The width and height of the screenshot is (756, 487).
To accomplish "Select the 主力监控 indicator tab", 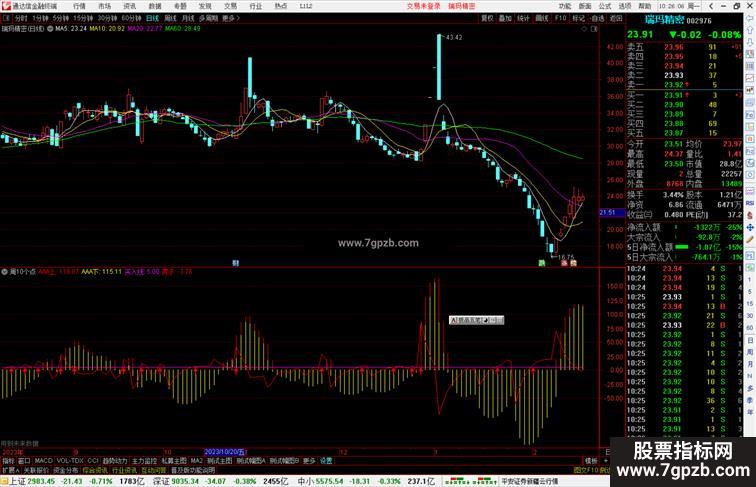I will coord(144,461).
